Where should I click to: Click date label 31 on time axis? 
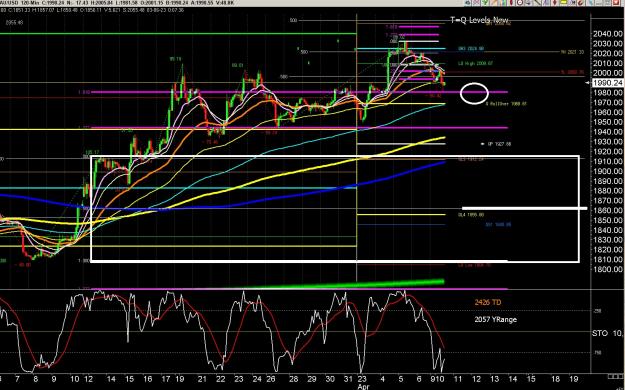[348, 379]
